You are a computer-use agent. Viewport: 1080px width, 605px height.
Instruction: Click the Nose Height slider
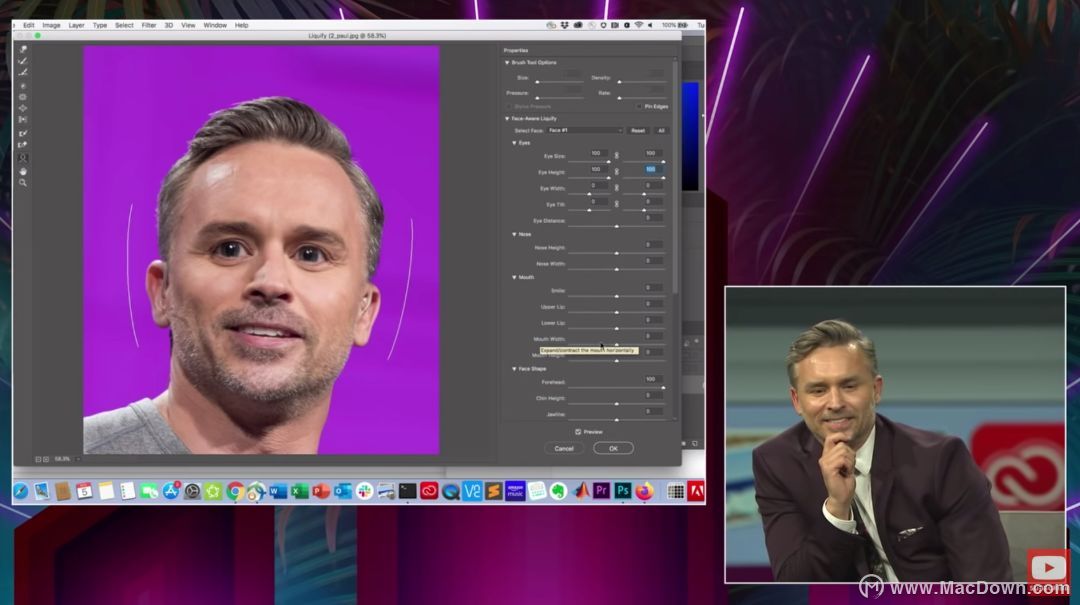pos(616,253)
